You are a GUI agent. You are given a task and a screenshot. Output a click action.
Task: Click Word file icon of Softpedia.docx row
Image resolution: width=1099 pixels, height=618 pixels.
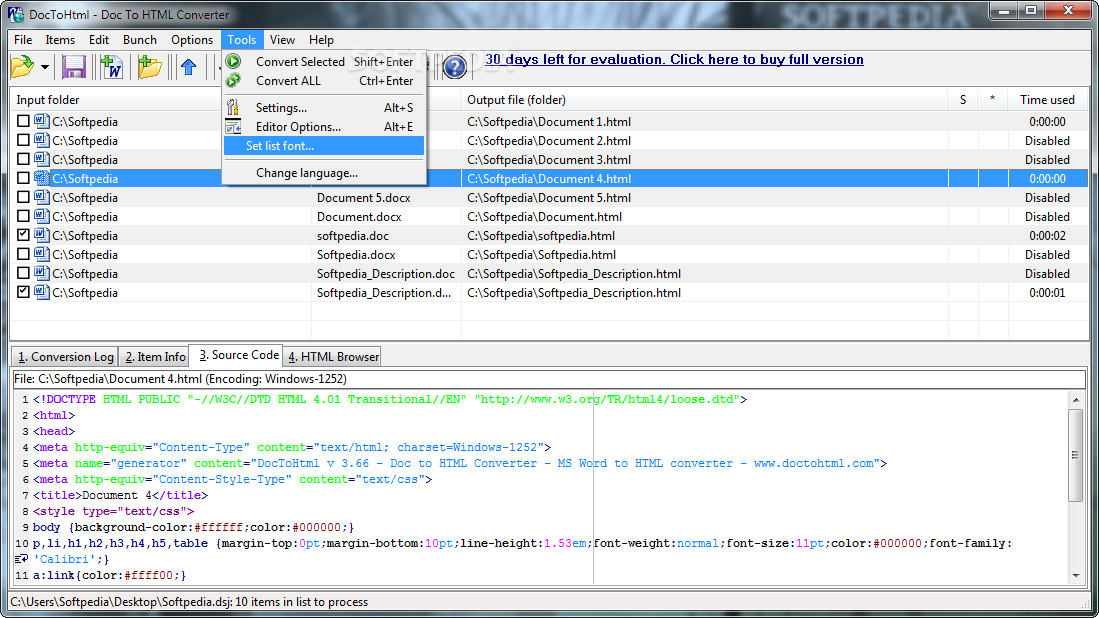click(41, 254)
